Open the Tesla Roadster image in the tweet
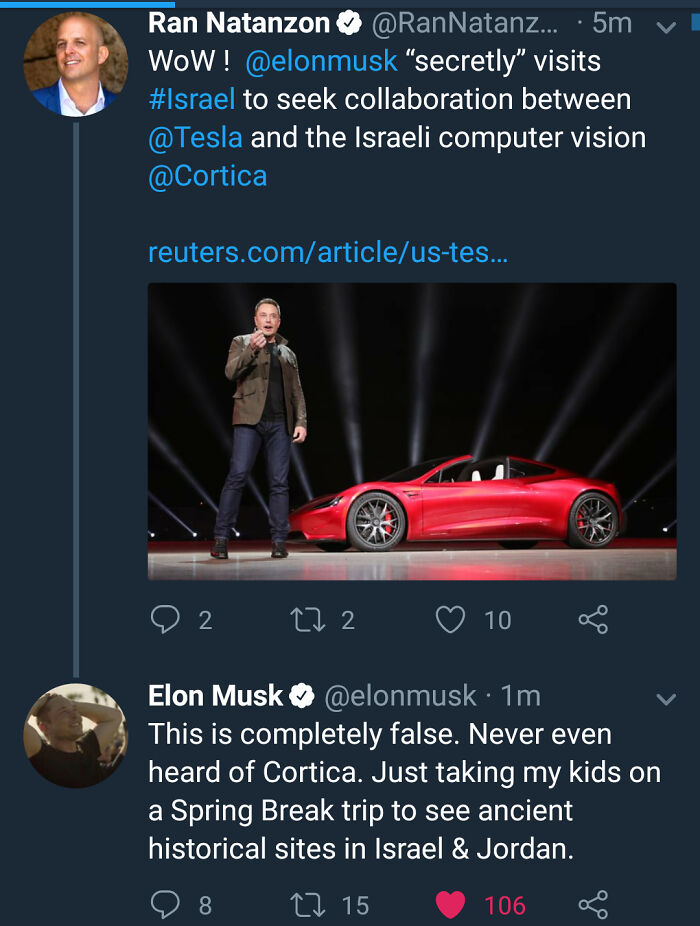700x926 pixels. point(413,432)
